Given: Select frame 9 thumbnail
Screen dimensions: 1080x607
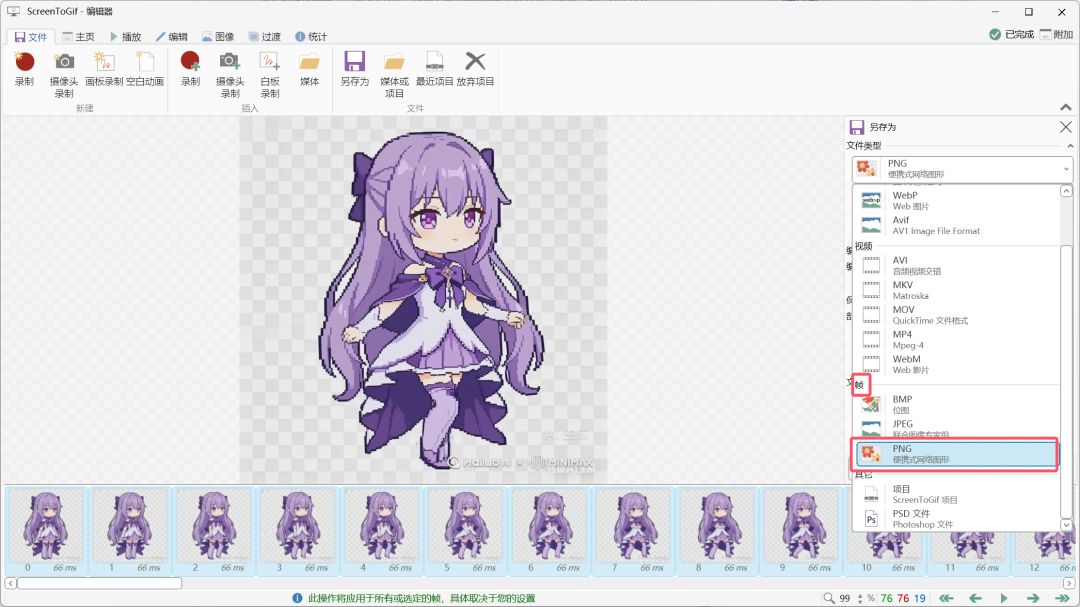Looking at the screenshot, I should click(801, 531).
